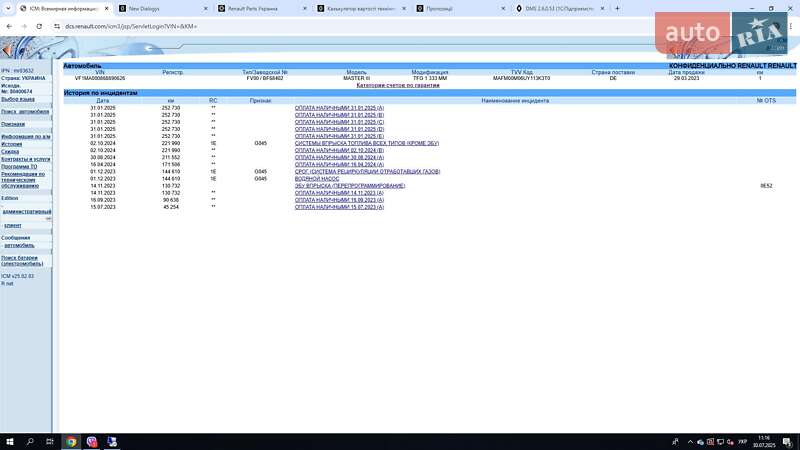This screenshot has width=800, height=450.
Task: Open taskbar search magnifier icon
Action: tap(30, 441)
